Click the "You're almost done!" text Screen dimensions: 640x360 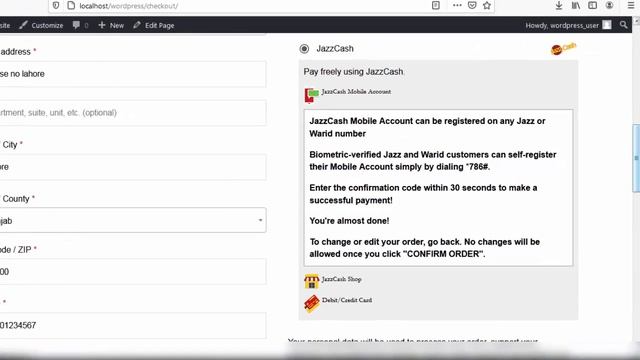pos(349,221)
